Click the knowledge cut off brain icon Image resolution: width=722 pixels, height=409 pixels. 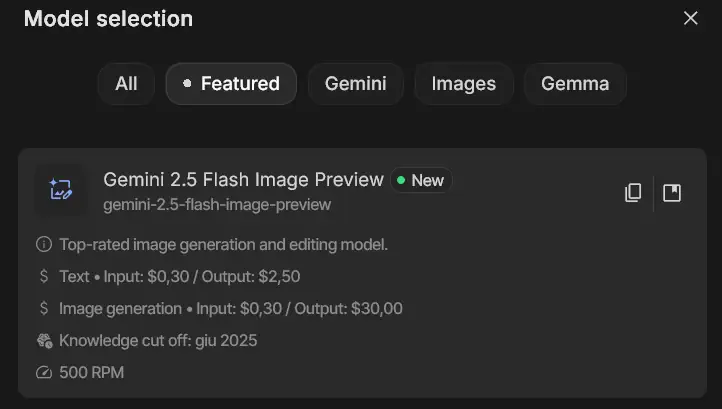tap(44, 340)
